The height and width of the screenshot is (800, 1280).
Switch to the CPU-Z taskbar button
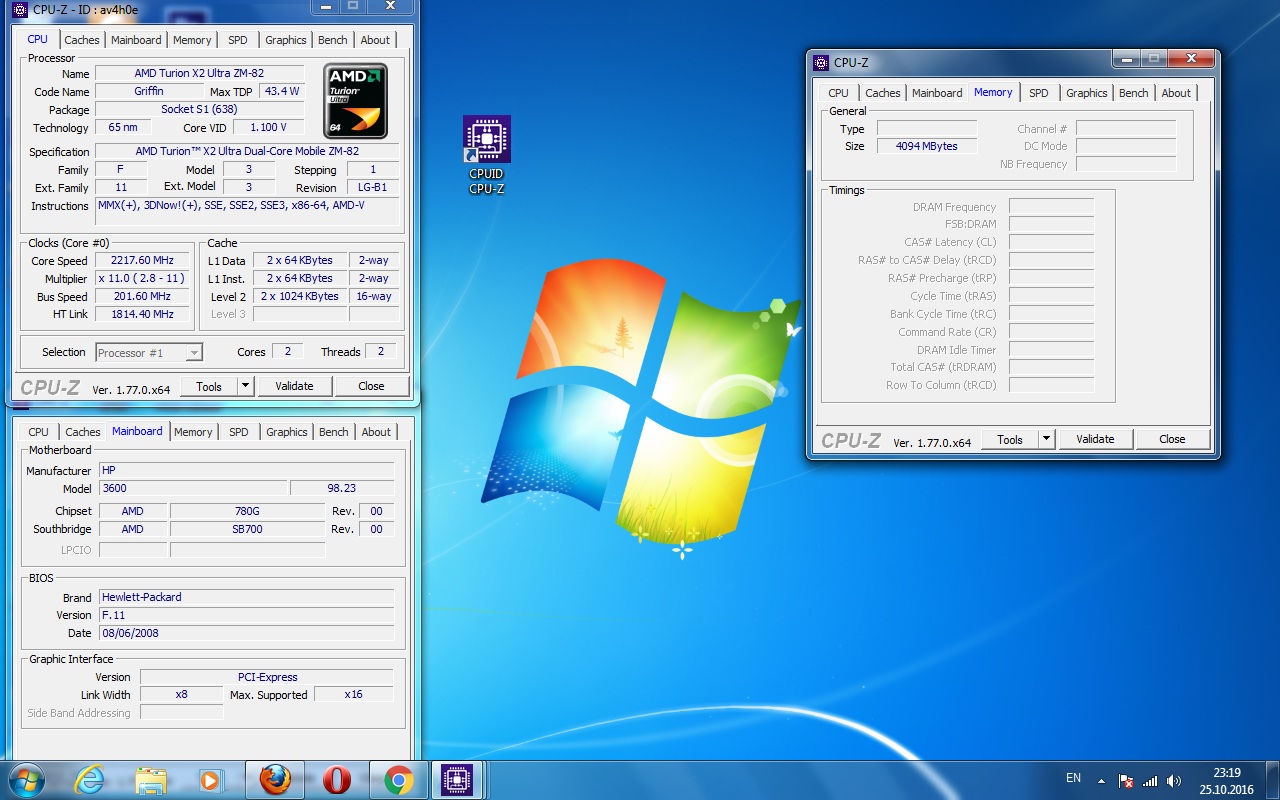[458, 780]
